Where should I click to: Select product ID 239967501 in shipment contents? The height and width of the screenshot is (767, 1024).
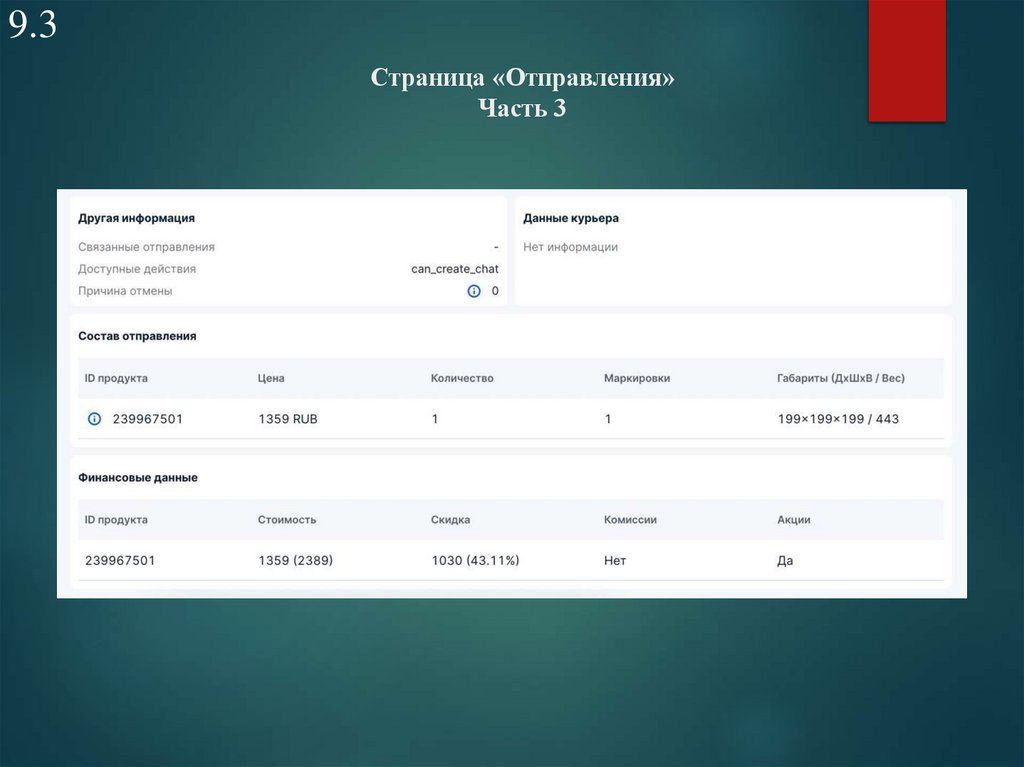point(148,419)
